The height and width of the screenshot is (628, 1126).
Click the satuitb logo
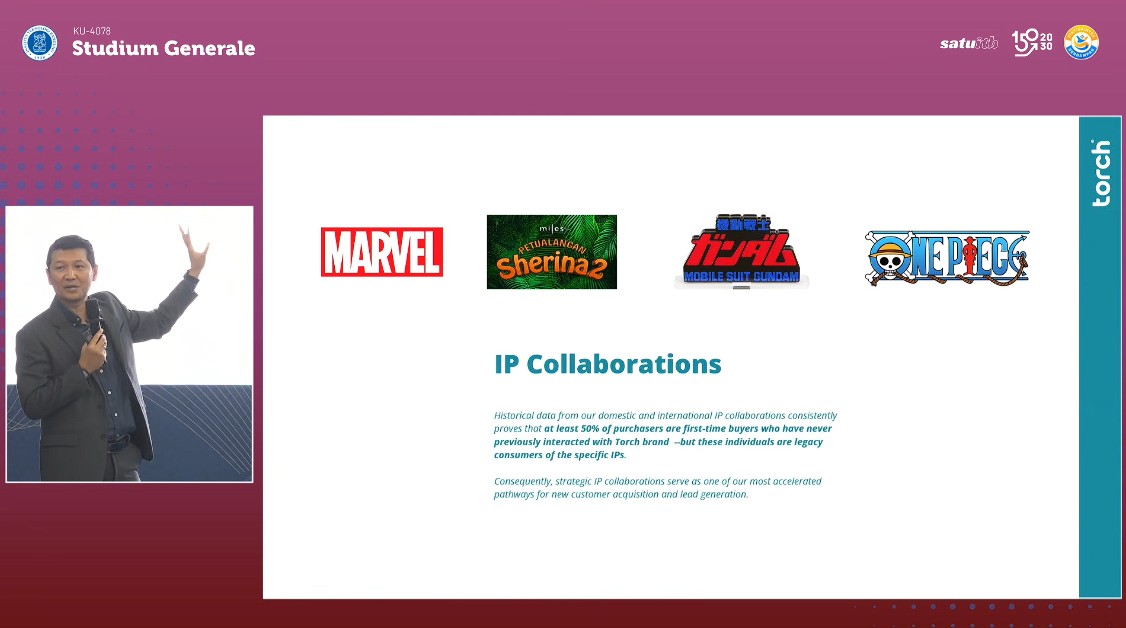coord(968,43)
